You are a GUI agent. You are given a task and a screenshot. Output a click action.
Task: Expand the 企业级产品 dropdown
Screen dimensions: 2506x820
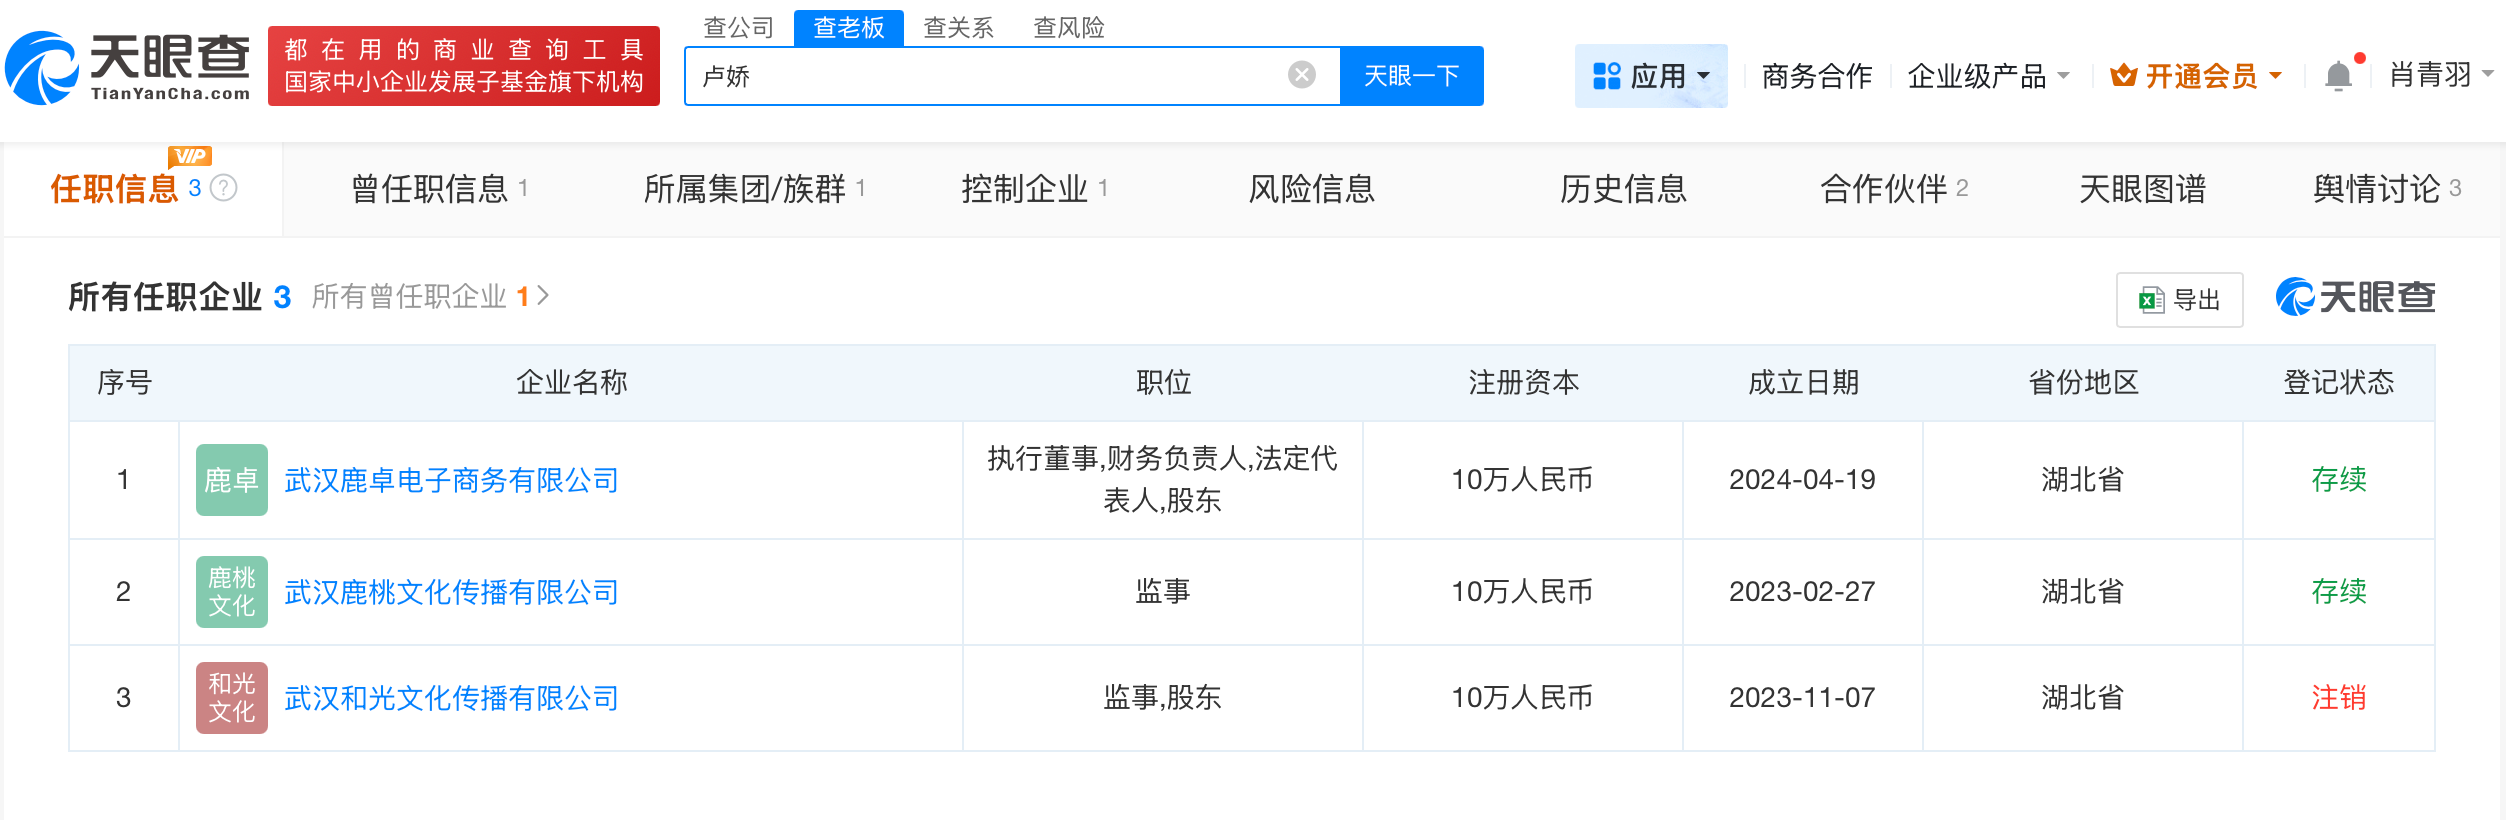point(1988,76)
